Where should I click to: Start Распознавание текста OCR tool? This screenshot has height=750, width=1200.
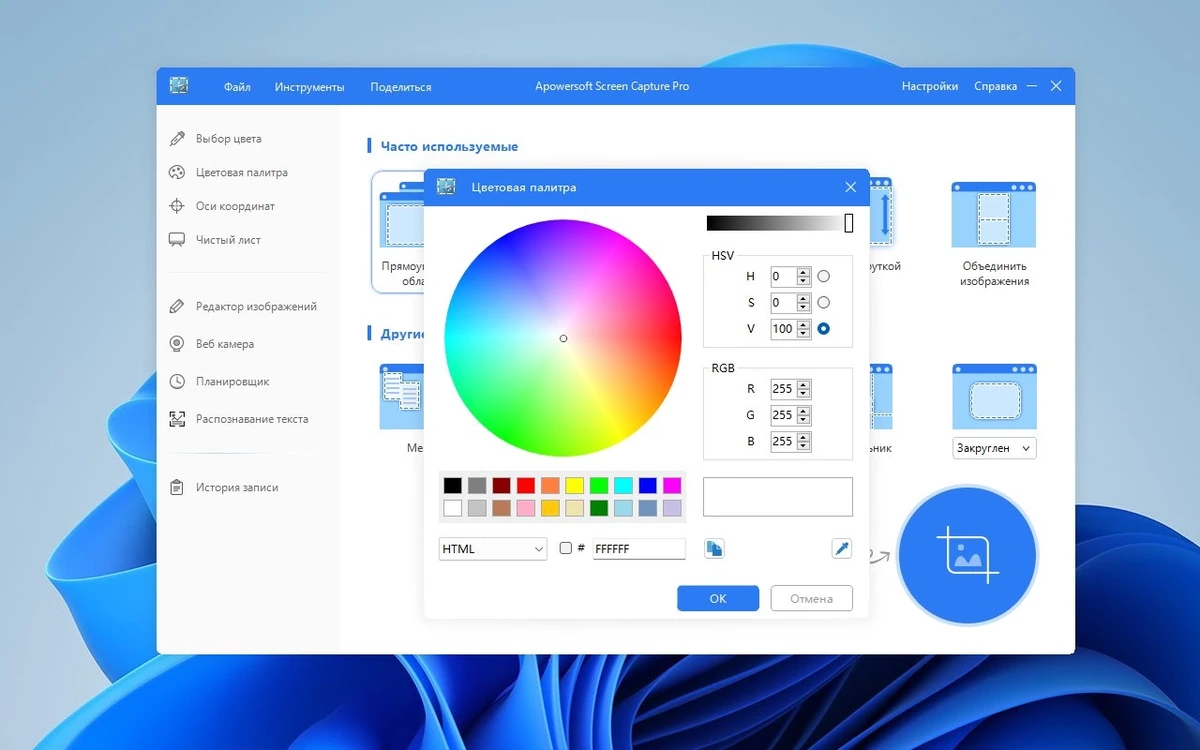[238, 419]
